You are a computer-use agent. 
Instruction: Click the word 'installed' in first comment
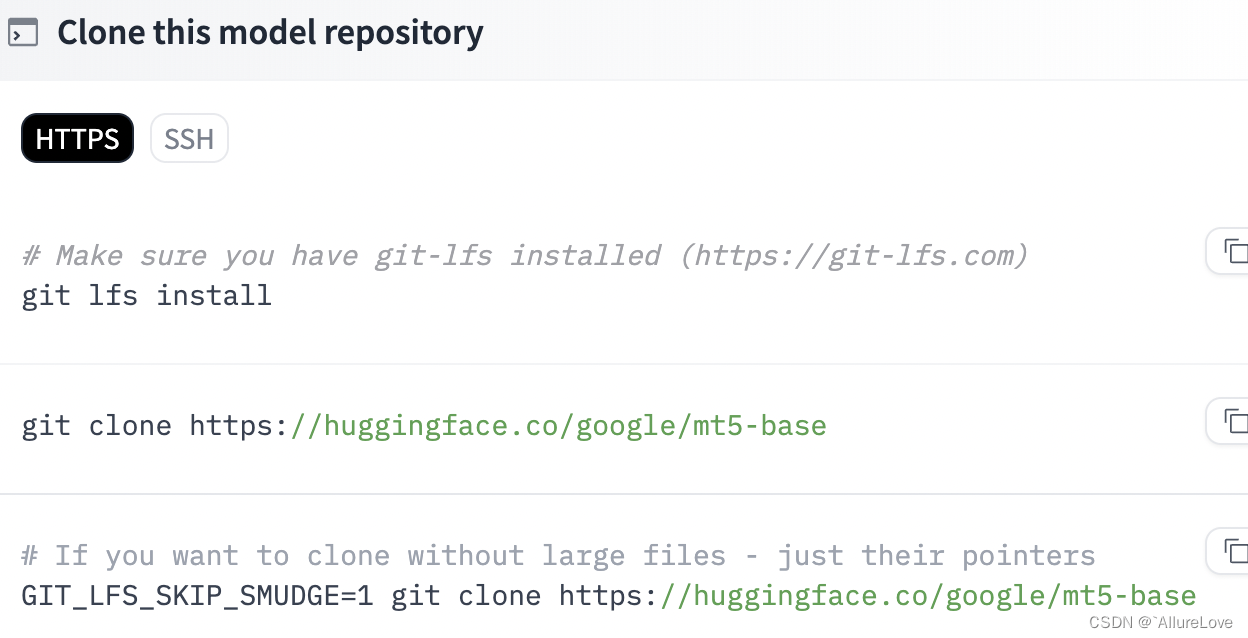click(585, 256)
